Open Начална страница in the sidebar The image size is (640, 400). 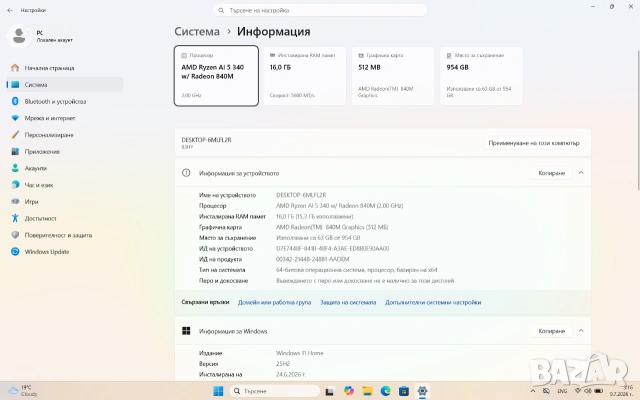tap(65, 68)
